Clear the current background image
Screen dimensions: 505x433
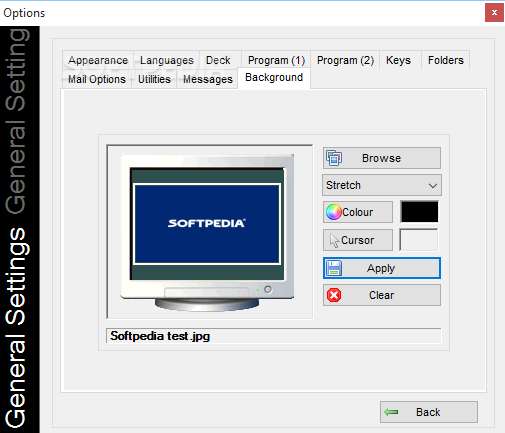tap(382, 295)
